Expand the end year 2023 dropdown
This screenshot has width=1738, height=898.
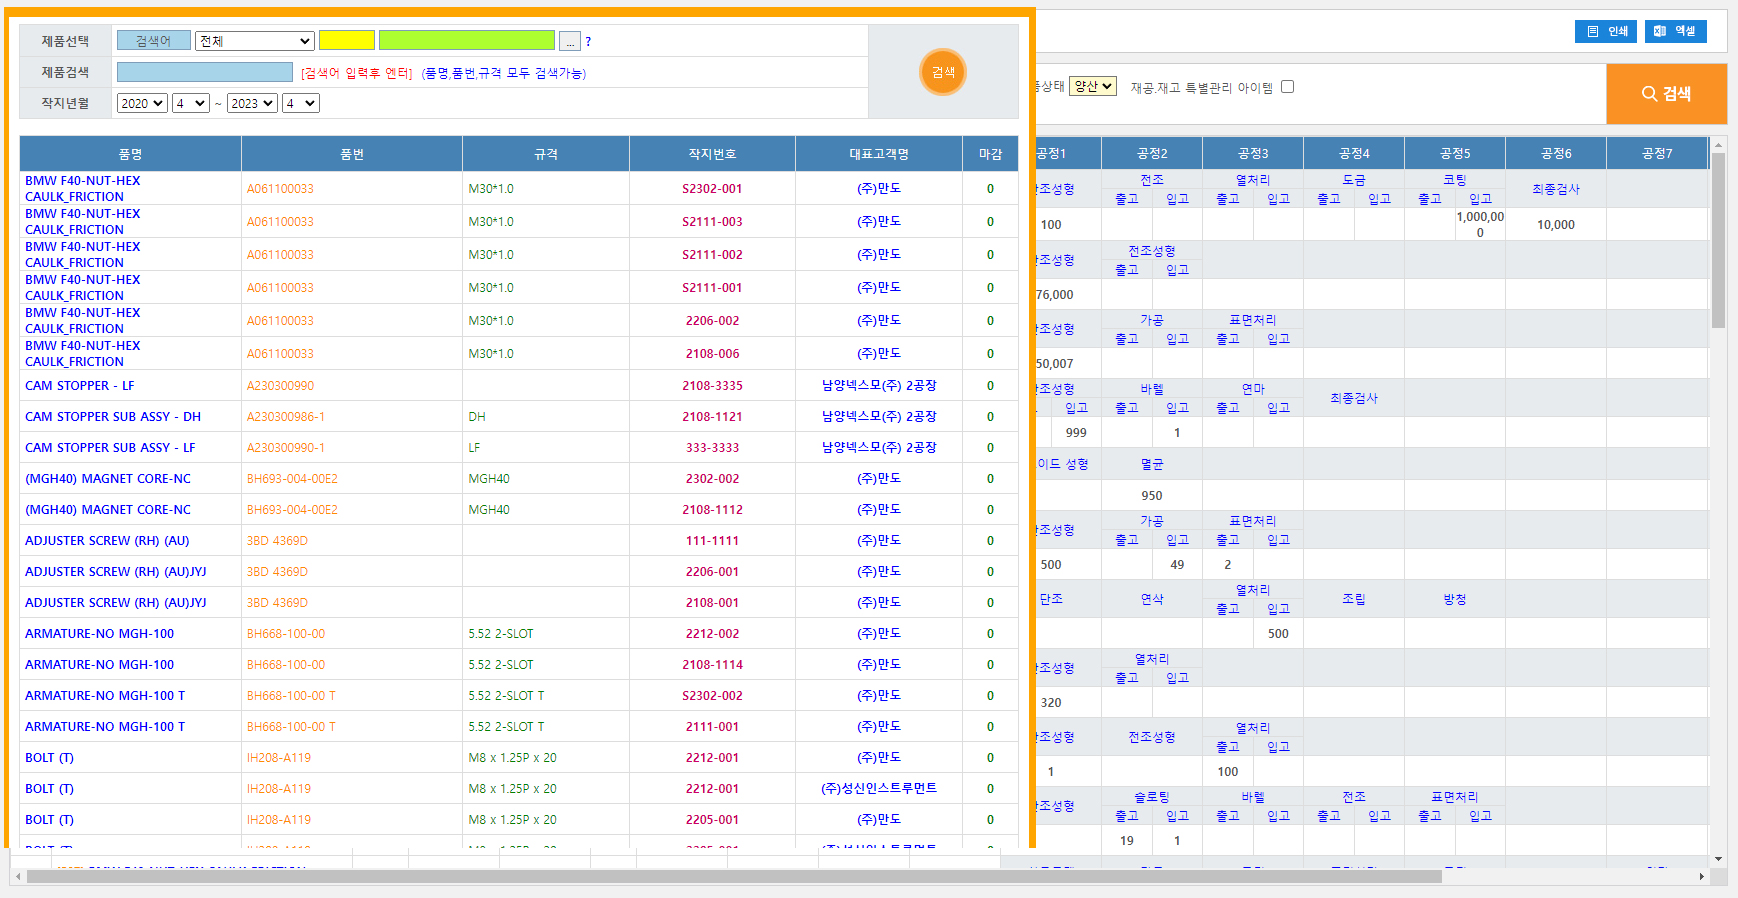252,103
